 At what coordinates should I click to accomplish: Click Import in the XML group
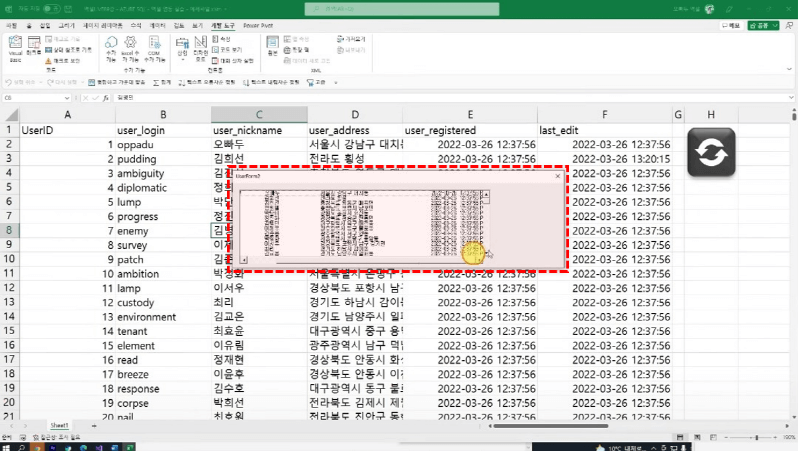352,39
